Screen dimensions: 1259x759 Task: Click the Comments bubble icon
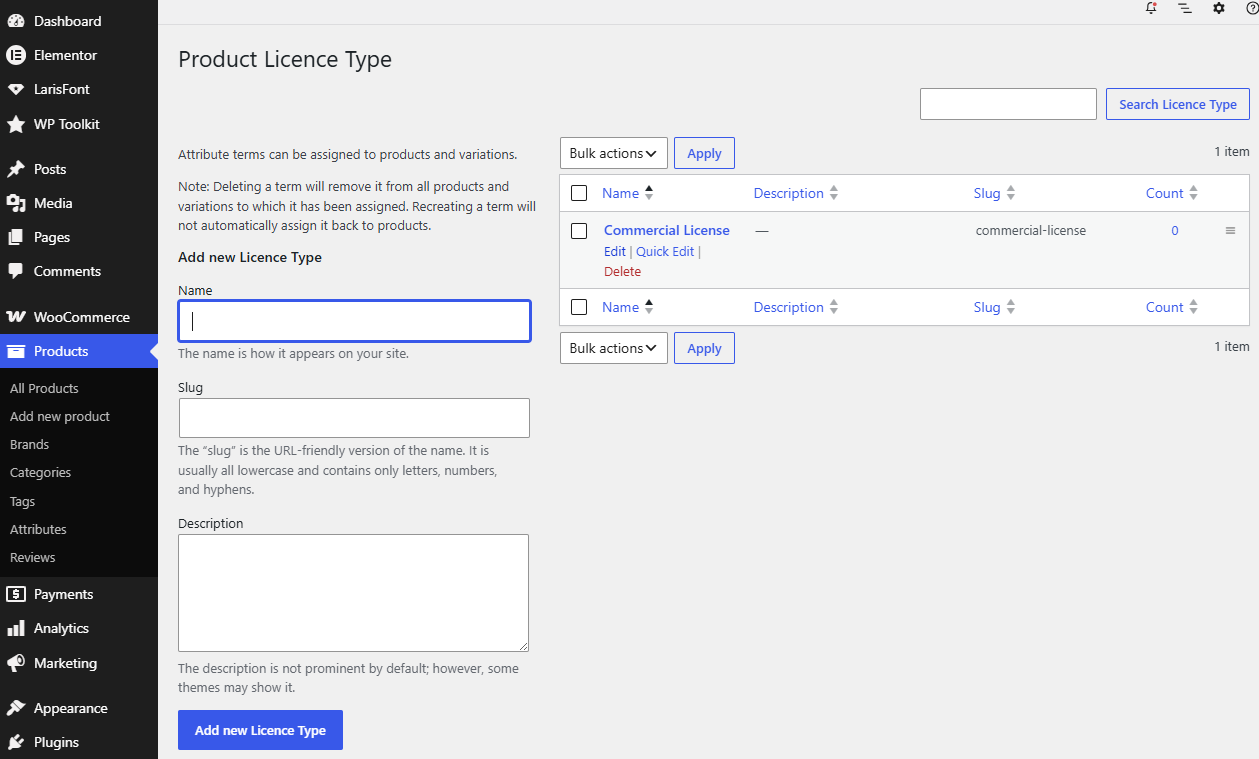pyautogui.click(x=16, y=271)
